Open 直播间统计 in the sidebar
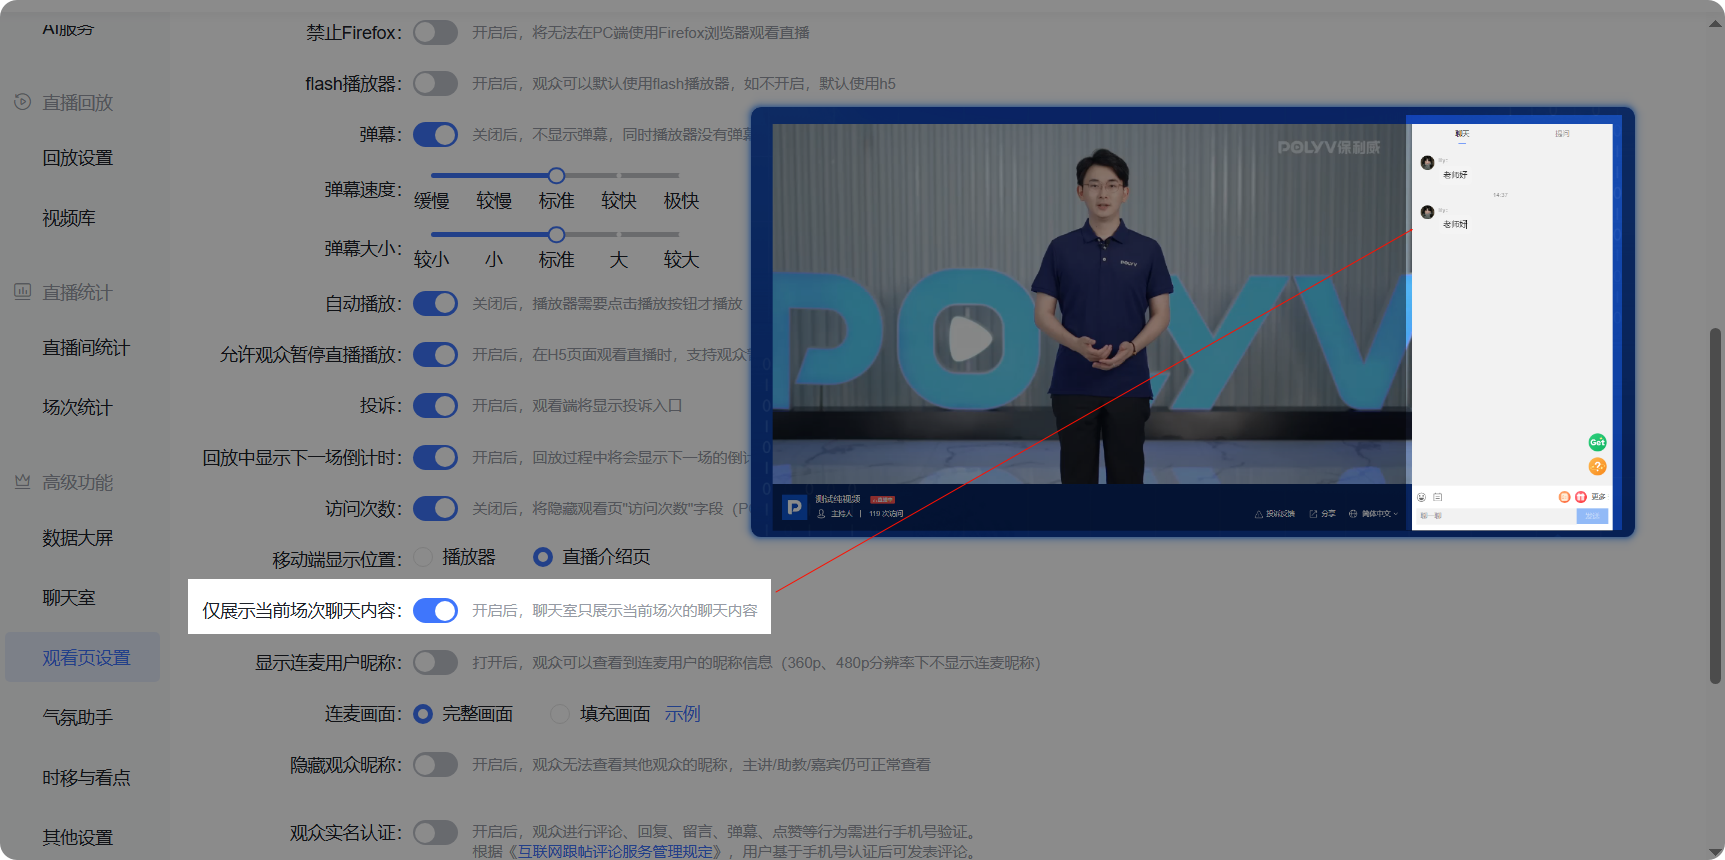1725x860 pixels. click(x=86, y=348)
